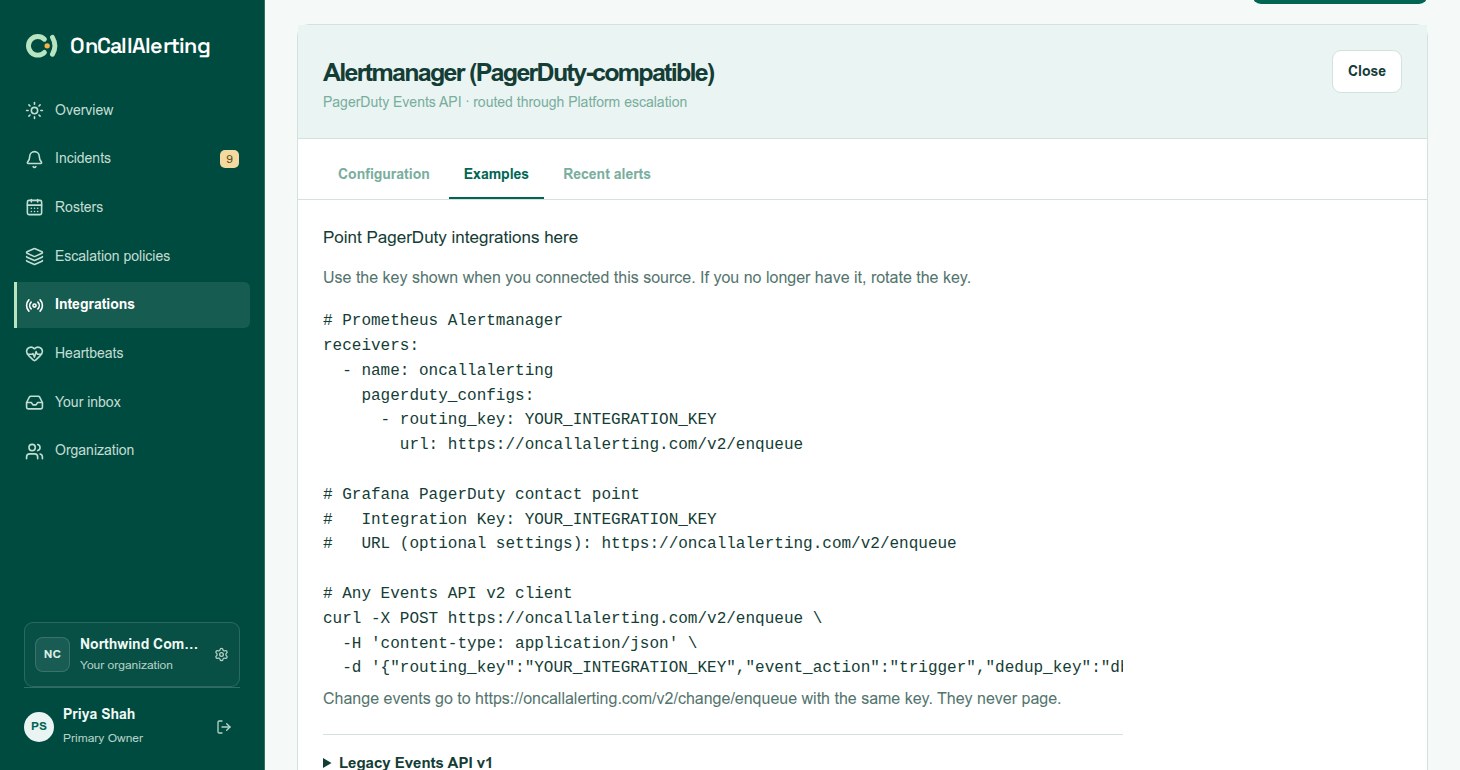1460x770 pixels.
Task: Click the 'Your organization' label
Action: click(x=126, y=665)
